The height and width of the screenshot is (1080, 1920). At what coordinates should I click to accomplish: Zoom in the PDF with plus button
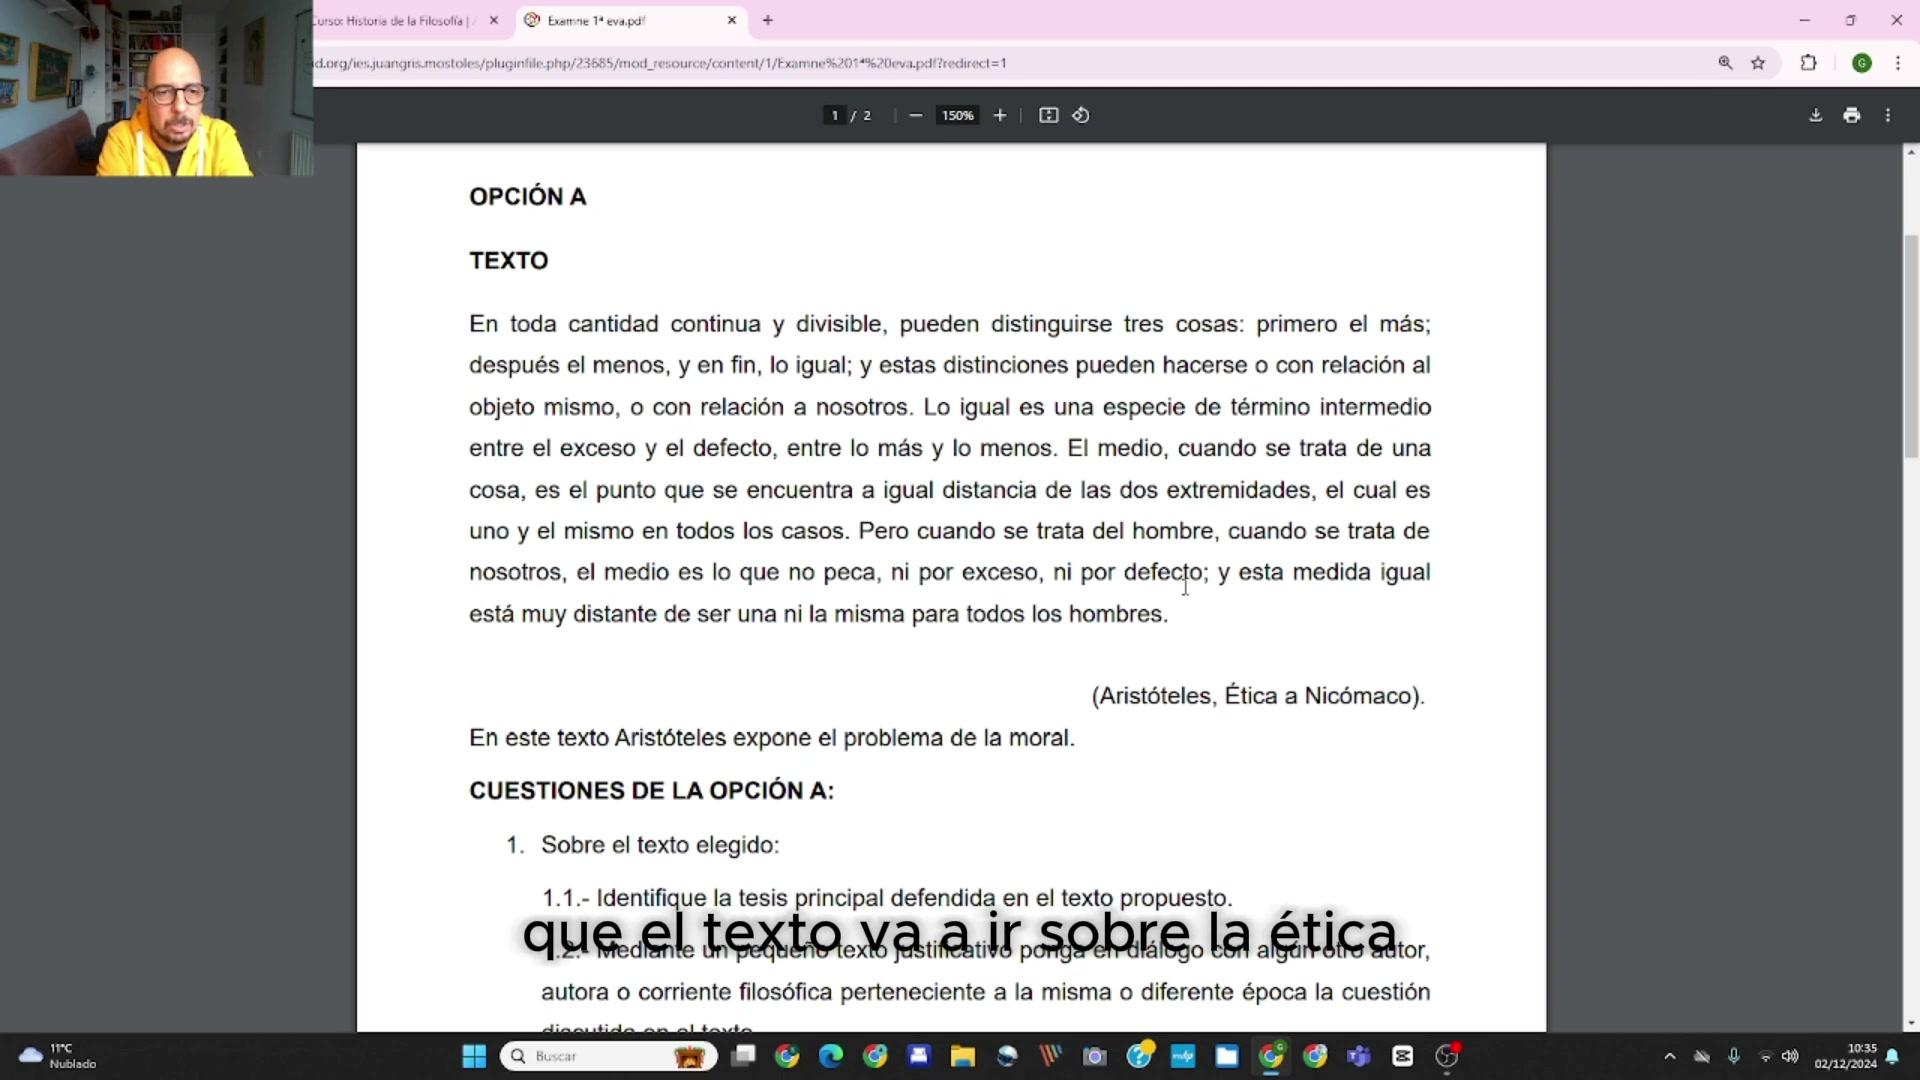[x=999, y=115]
